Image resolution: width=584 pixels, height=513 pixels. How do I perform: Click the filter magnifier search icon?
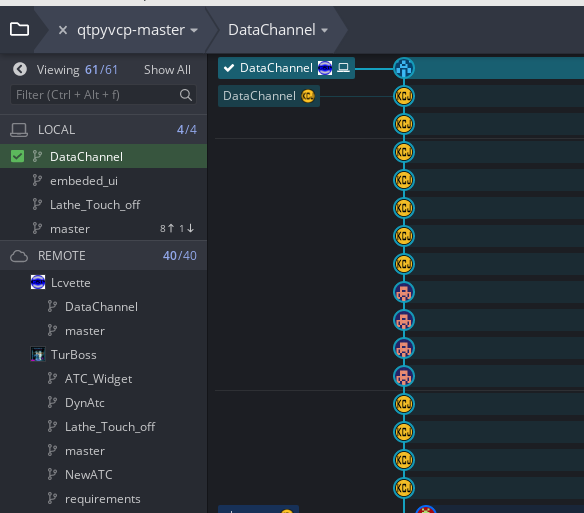185,95
